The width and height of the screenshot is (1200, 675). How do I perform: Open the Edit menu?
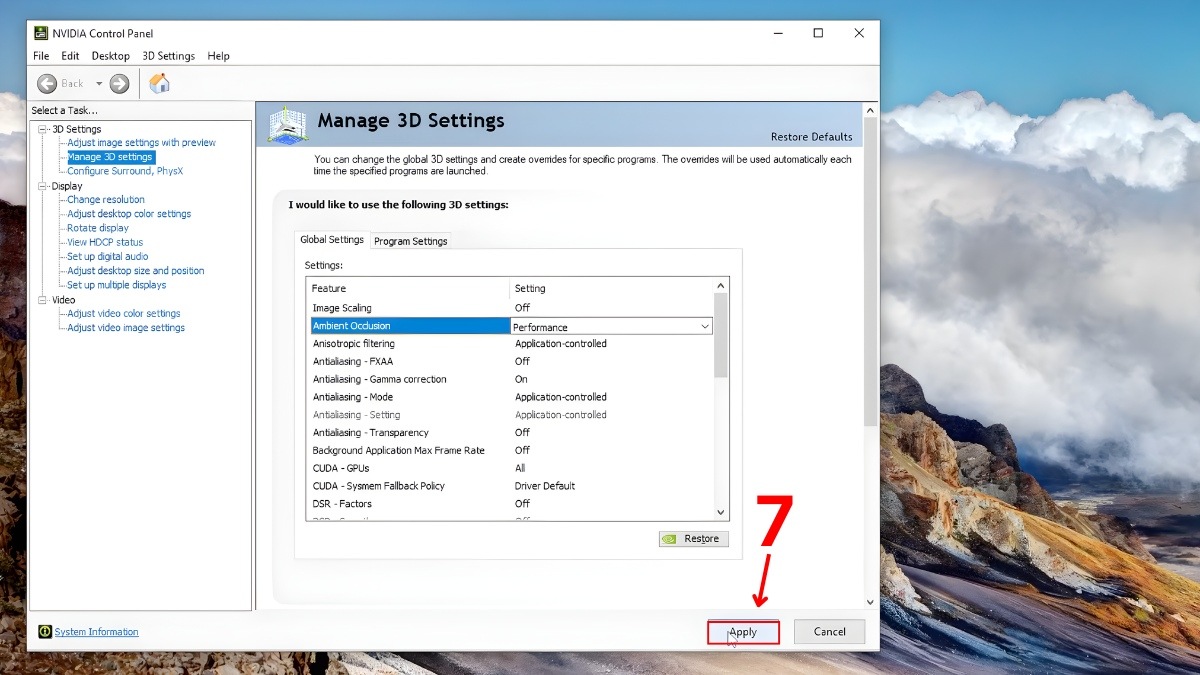[x=70, y=56]
